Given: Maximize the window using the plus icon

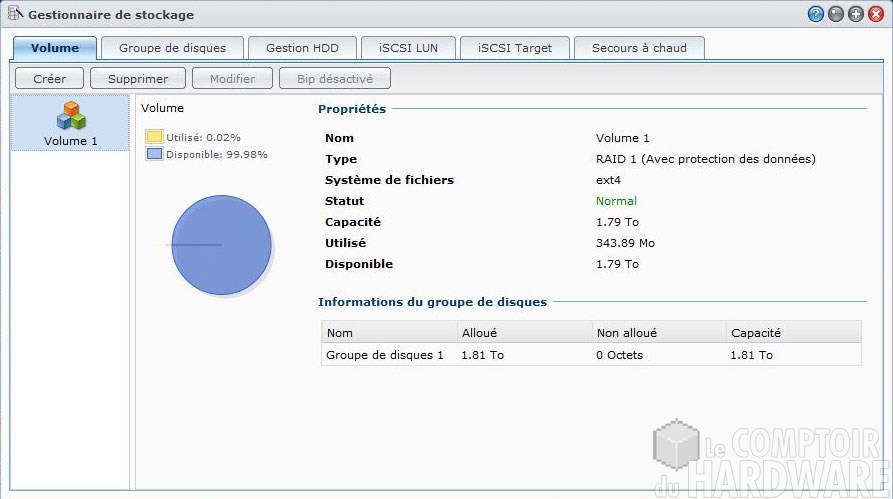Looking at the screenshot, I should tap(856, 14).
